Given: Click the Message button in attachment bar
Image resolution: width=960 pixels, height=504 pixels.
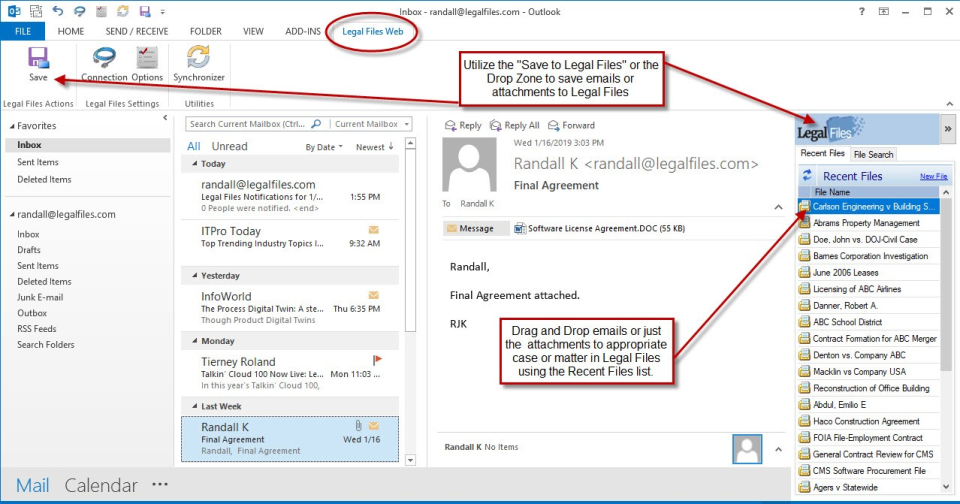Looking at the screenshot, I should 476,228.
